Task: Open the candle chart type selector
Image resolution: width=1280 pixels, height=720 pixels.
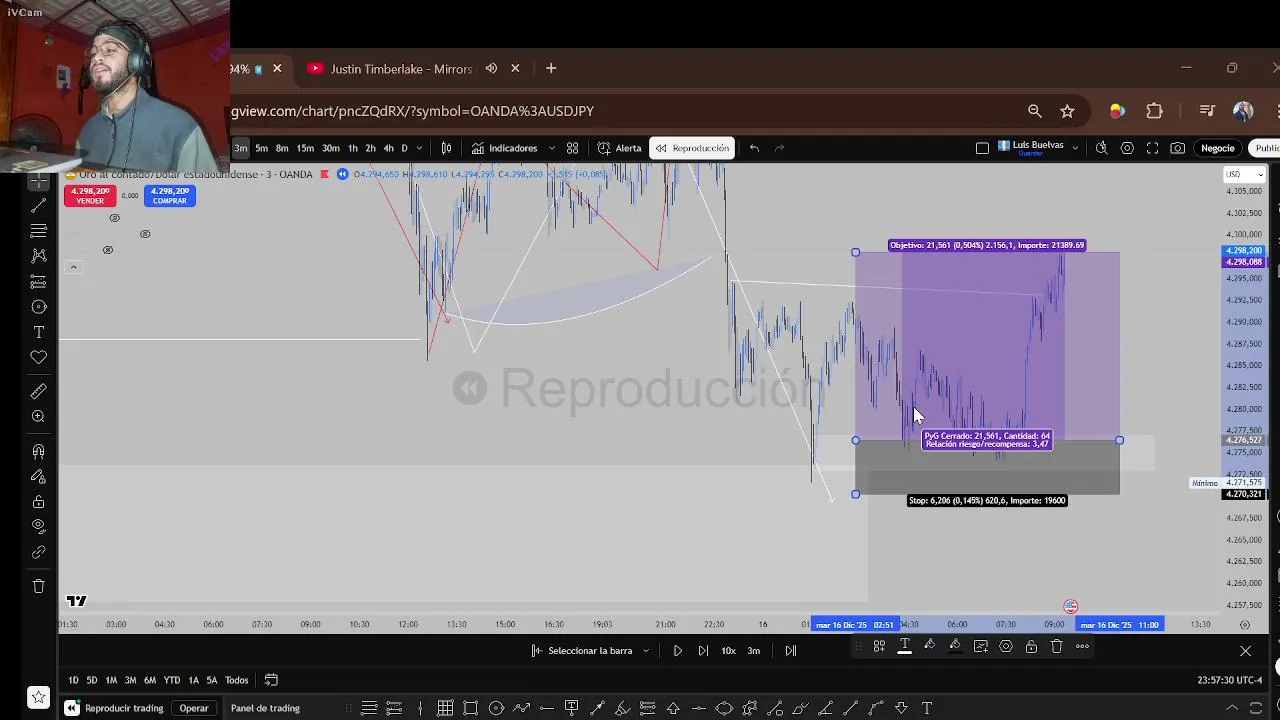Action: click(x=446, y=148)
